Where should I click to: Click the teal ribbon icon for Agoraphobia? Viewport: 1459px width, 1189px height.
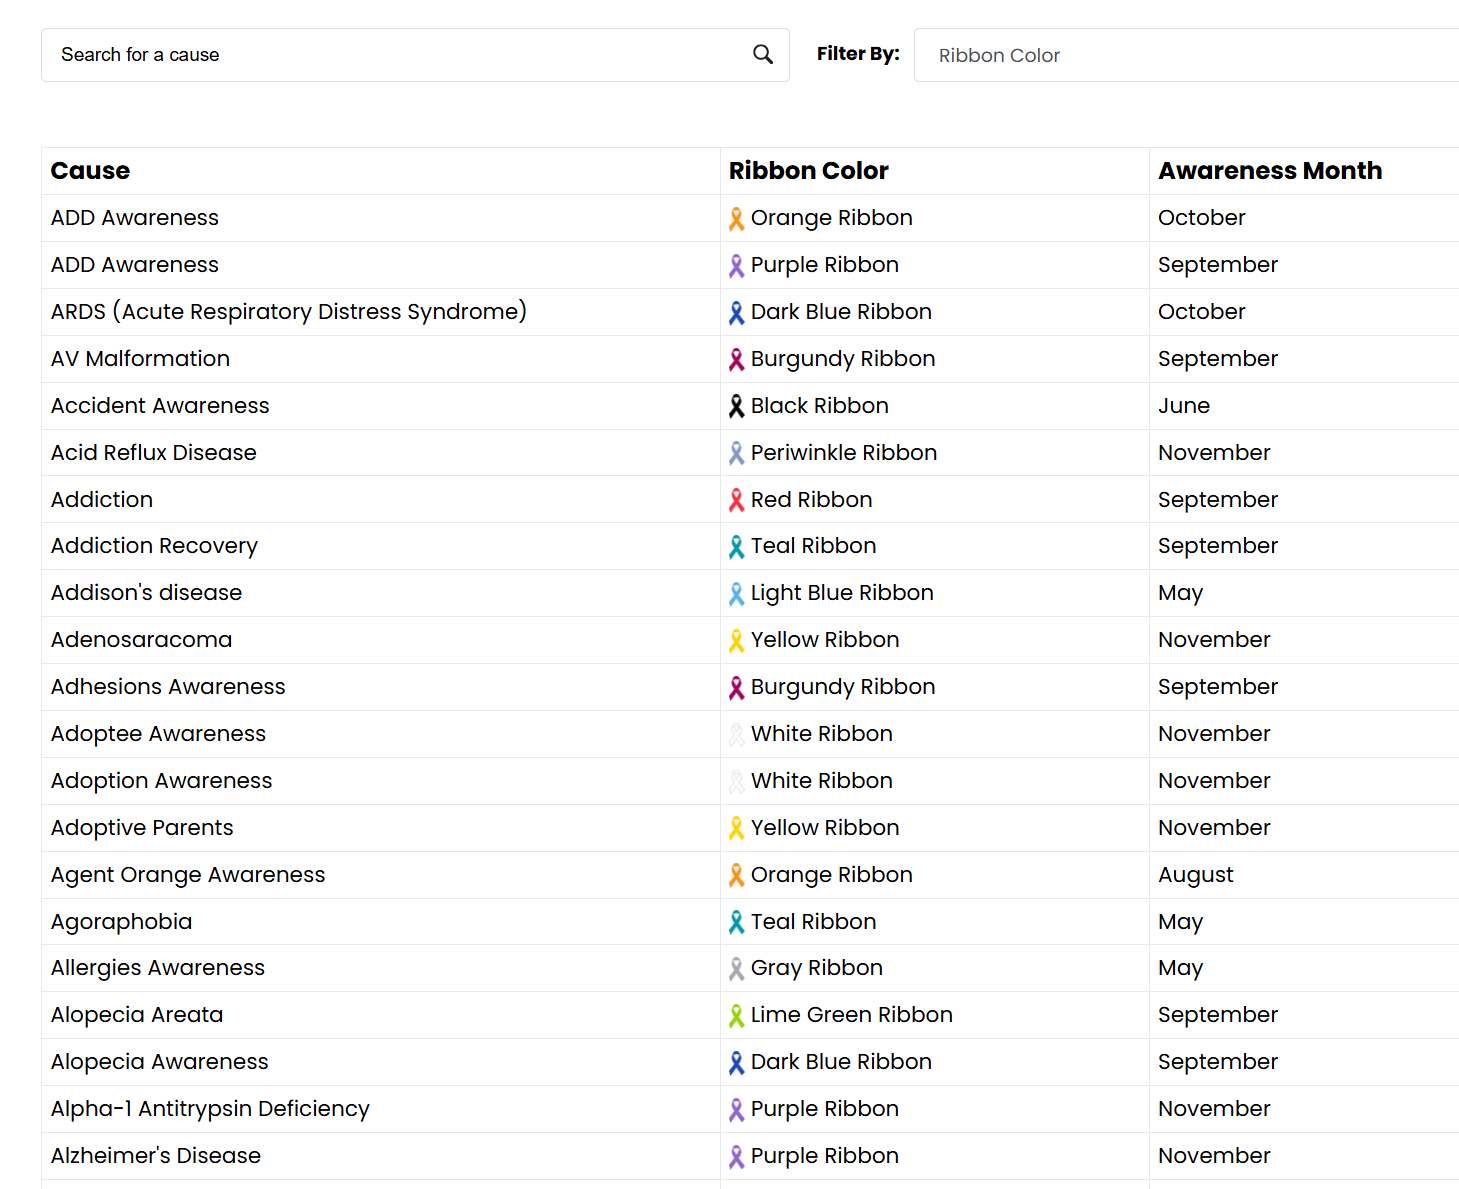coord(737,922)
